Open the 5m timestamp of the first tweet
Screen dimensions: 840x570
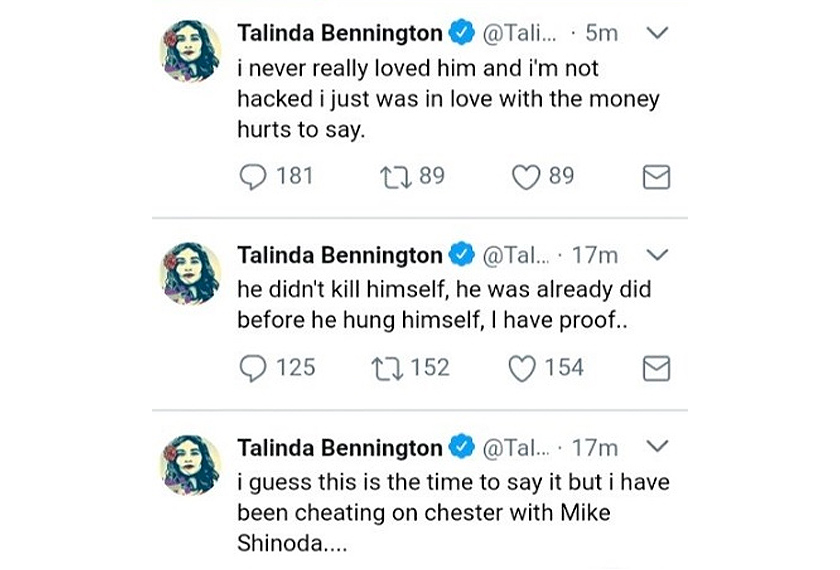click(x=601, y=33)
